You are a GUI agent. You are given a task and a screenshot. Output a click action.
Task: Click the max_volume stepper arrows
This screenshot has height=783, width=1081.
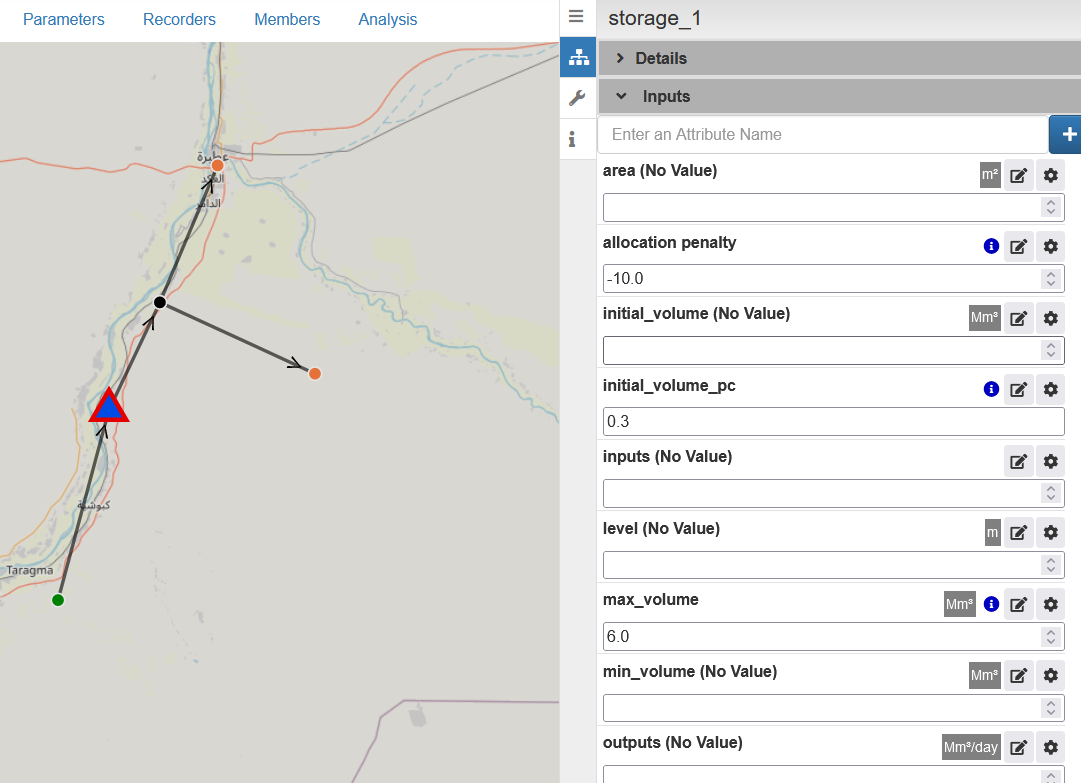click(x=1050, y=636)
